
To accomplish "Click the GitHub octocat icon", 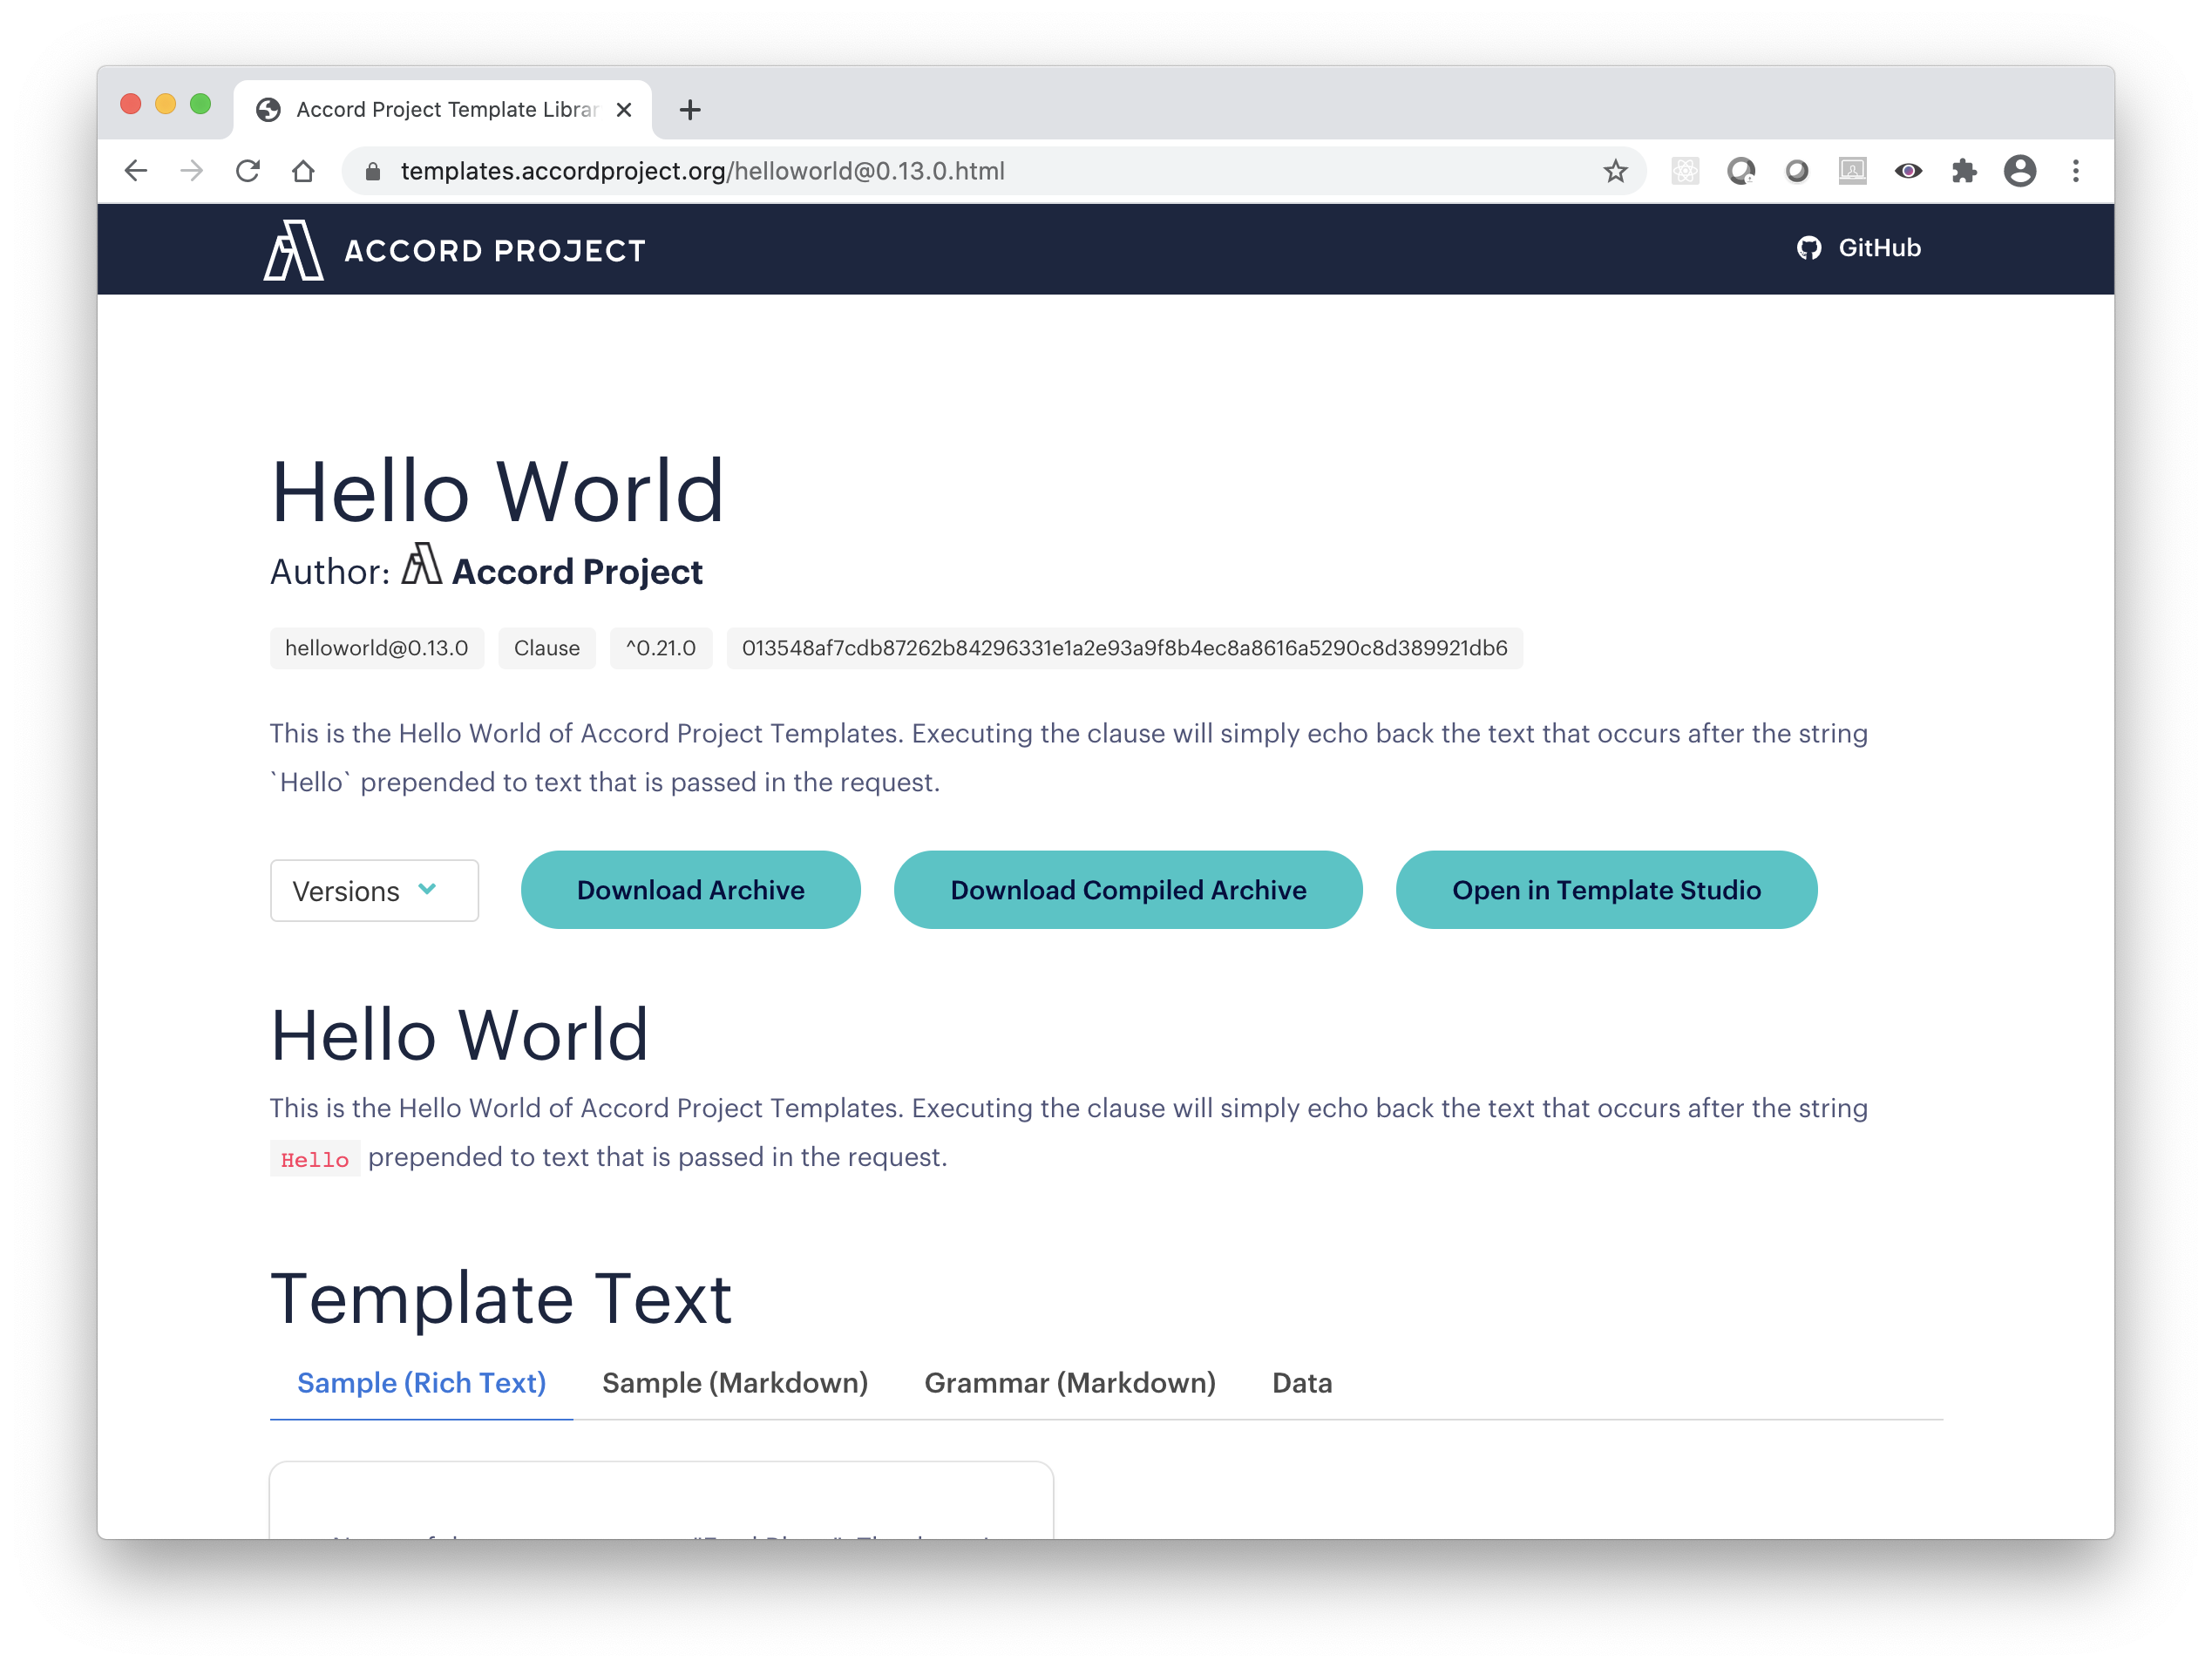I will [1809, 248].
